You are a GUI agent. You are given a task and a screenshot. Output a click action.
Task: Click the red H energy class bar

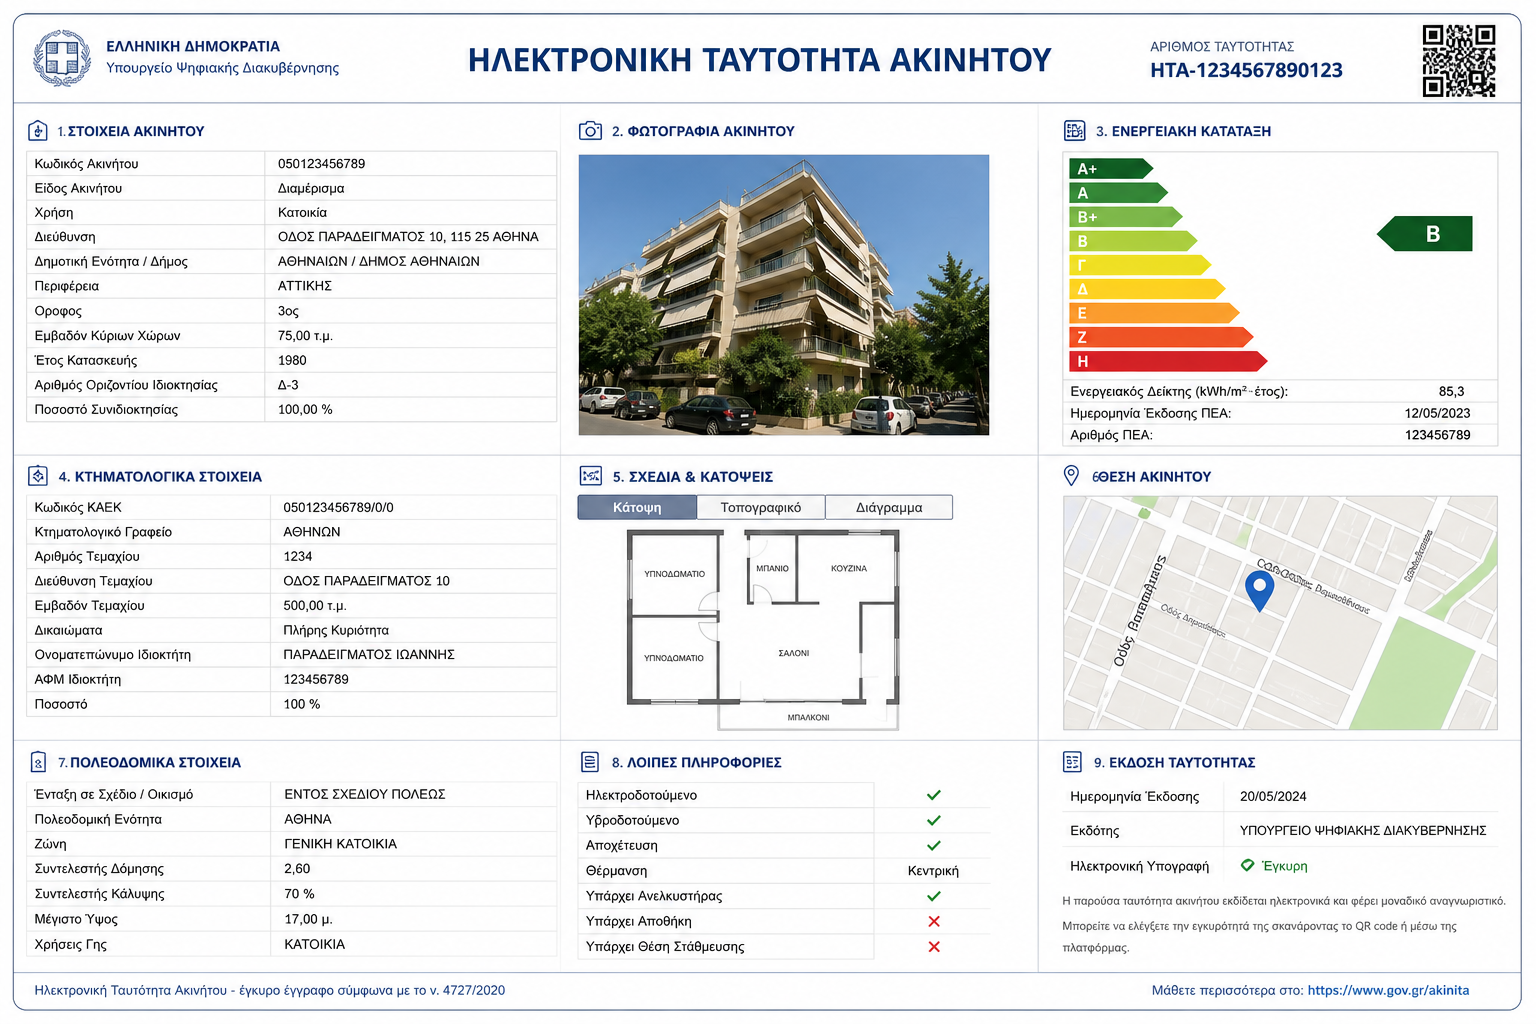1168,361
